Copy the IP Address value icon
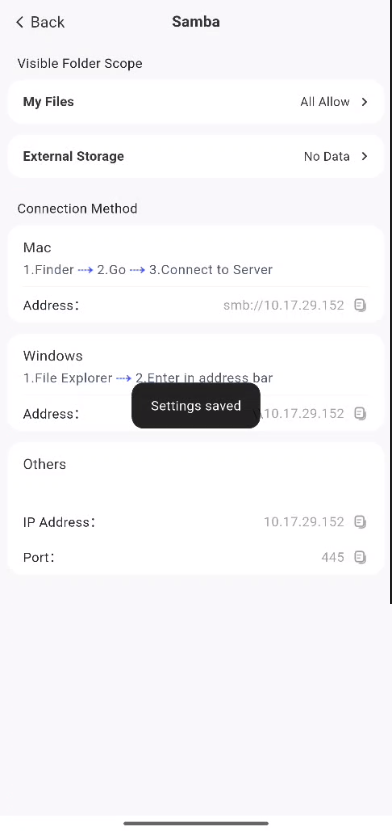 point(360,522)
